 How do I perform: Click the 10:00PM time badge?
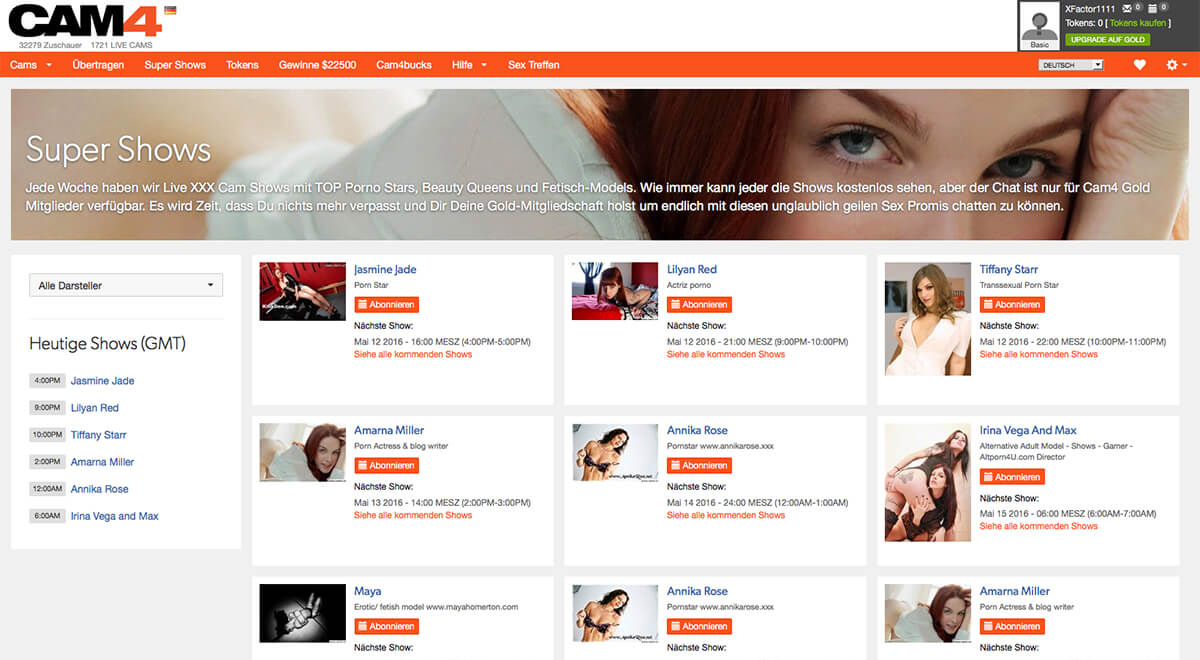pos(47,435)
